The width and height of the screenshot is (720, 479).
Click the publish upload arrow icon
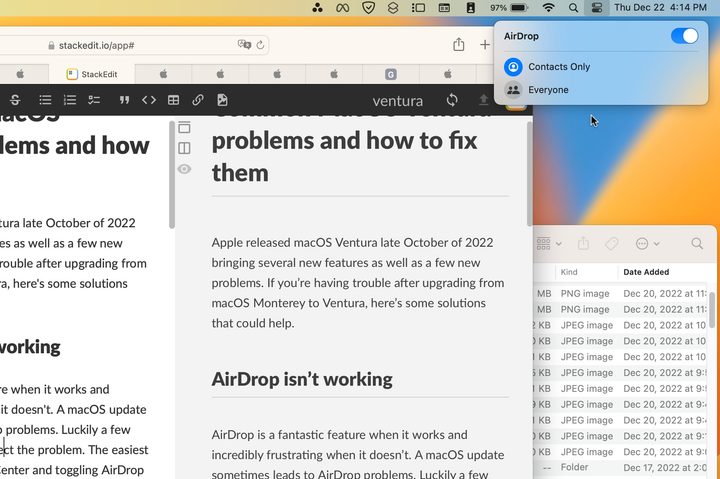(484, 100)
